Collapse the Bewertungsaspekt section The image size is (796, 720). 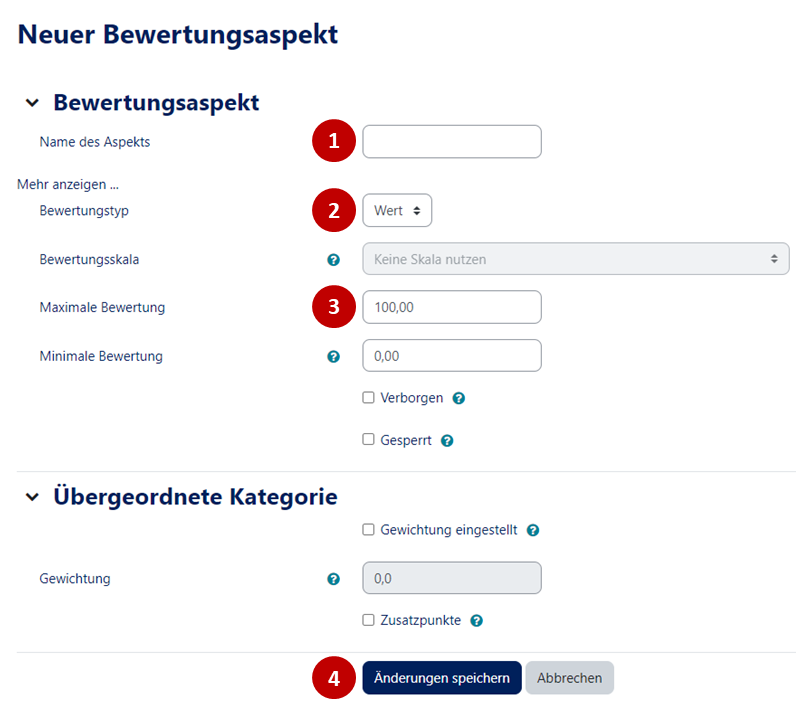[x=32, y=103]
